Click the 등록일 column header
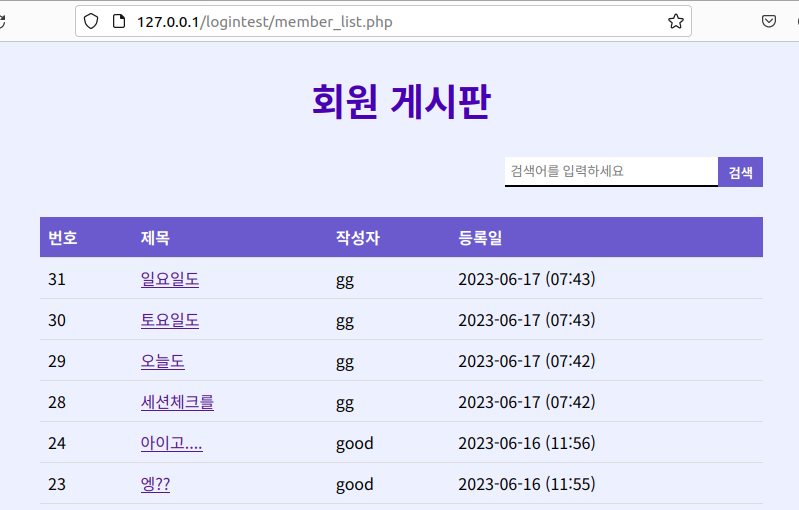Screen dimensions: 799x510 click(x=480, y=237)
